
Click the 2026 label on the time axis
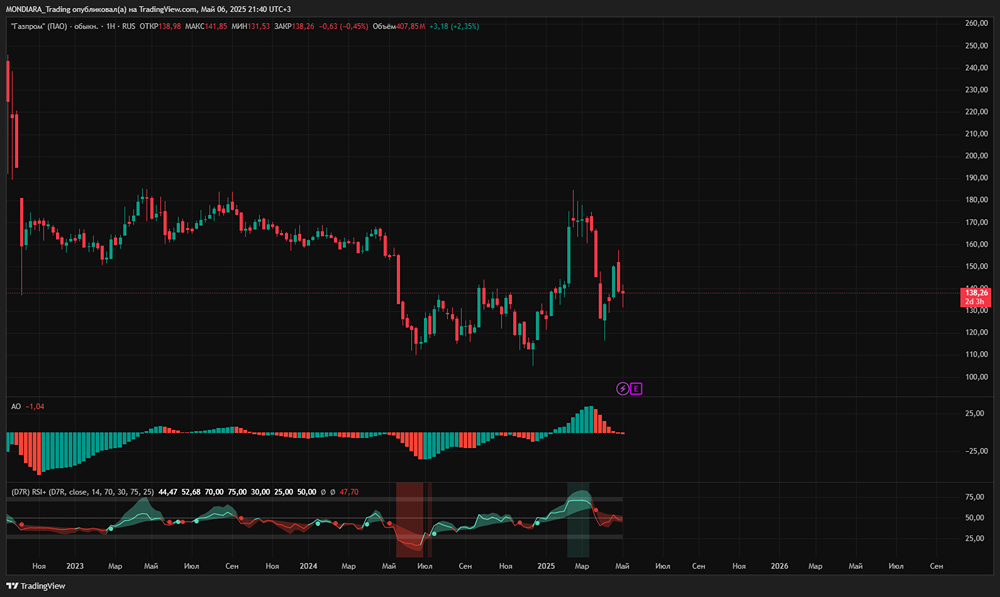[x=779, y=566]
